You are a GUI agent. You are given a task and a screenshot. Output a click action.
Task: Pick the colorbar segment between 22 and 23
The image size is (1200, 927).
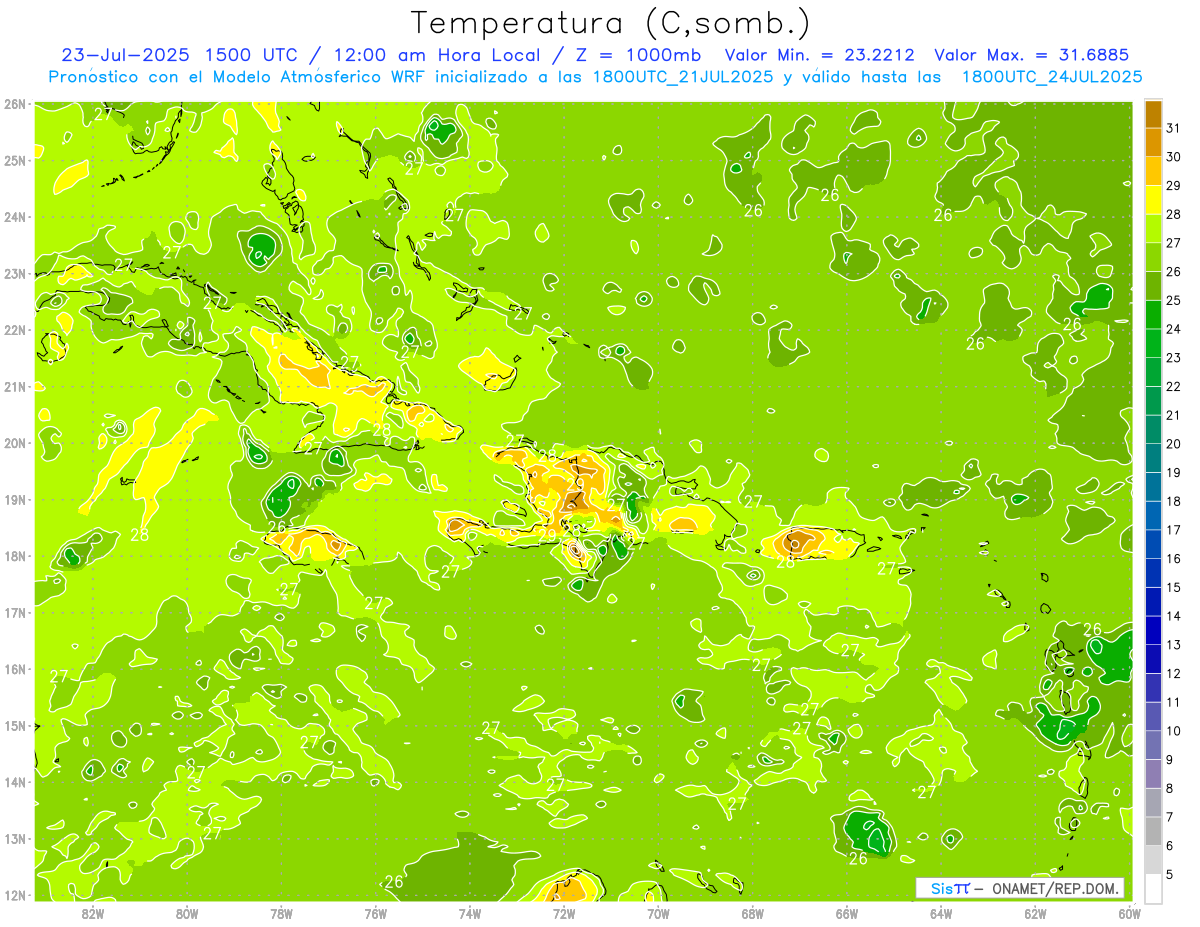(1153, 372)
